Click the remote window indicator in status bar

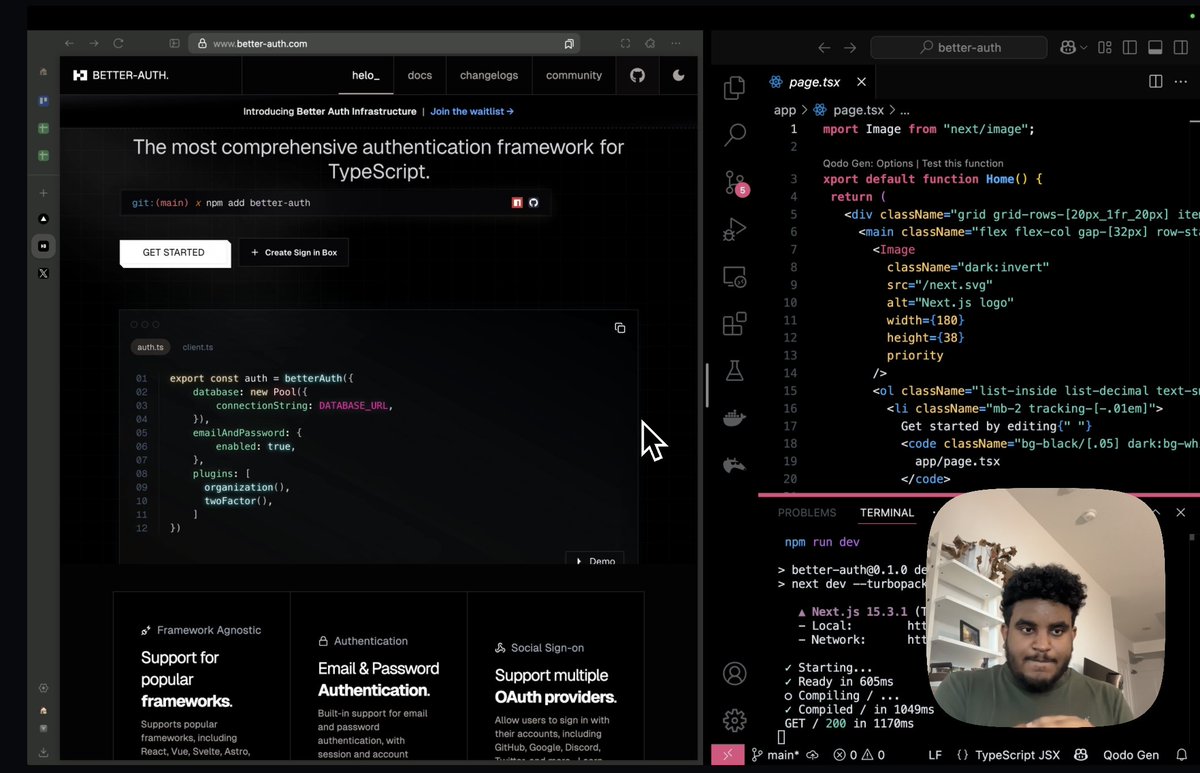point(727,755)
